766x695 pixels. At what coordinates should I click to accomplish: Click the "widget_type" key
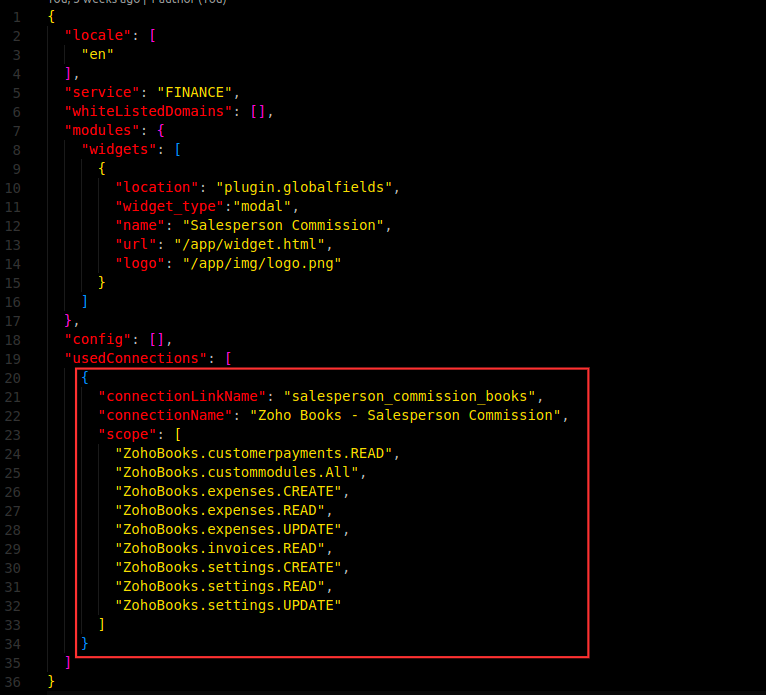click(170, 207)
